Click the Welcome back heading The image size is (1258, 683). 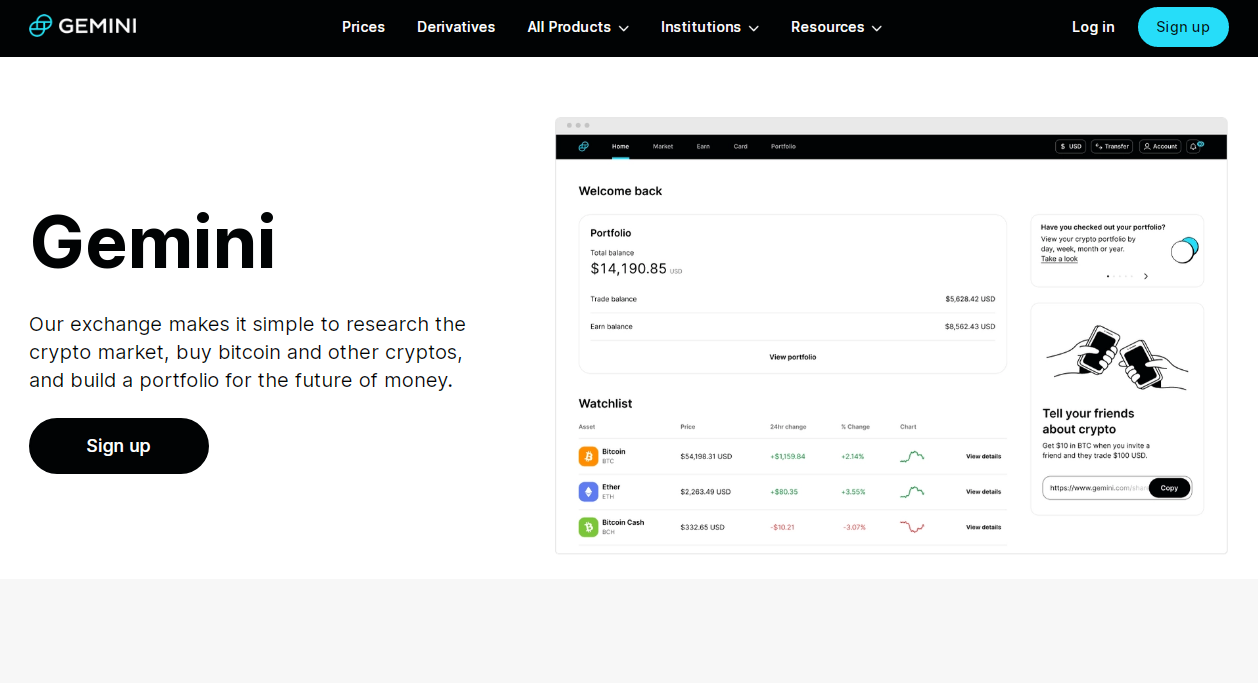click(620, 191)
